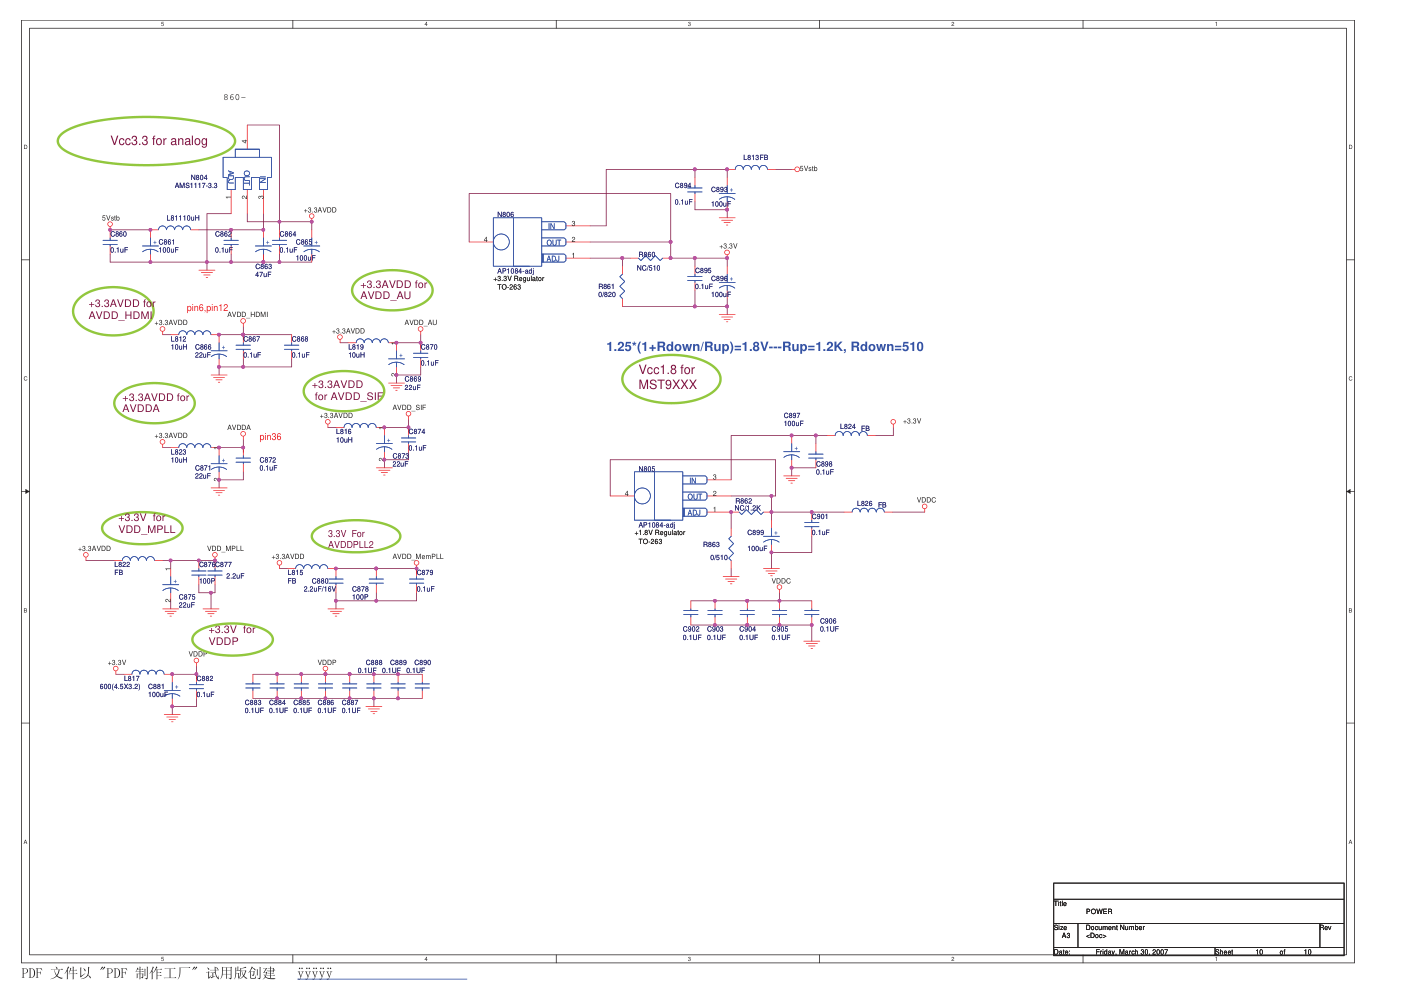Screen dimensions: 1404x993
Task: Select capacitor designator C867
Action: (252, 339)
